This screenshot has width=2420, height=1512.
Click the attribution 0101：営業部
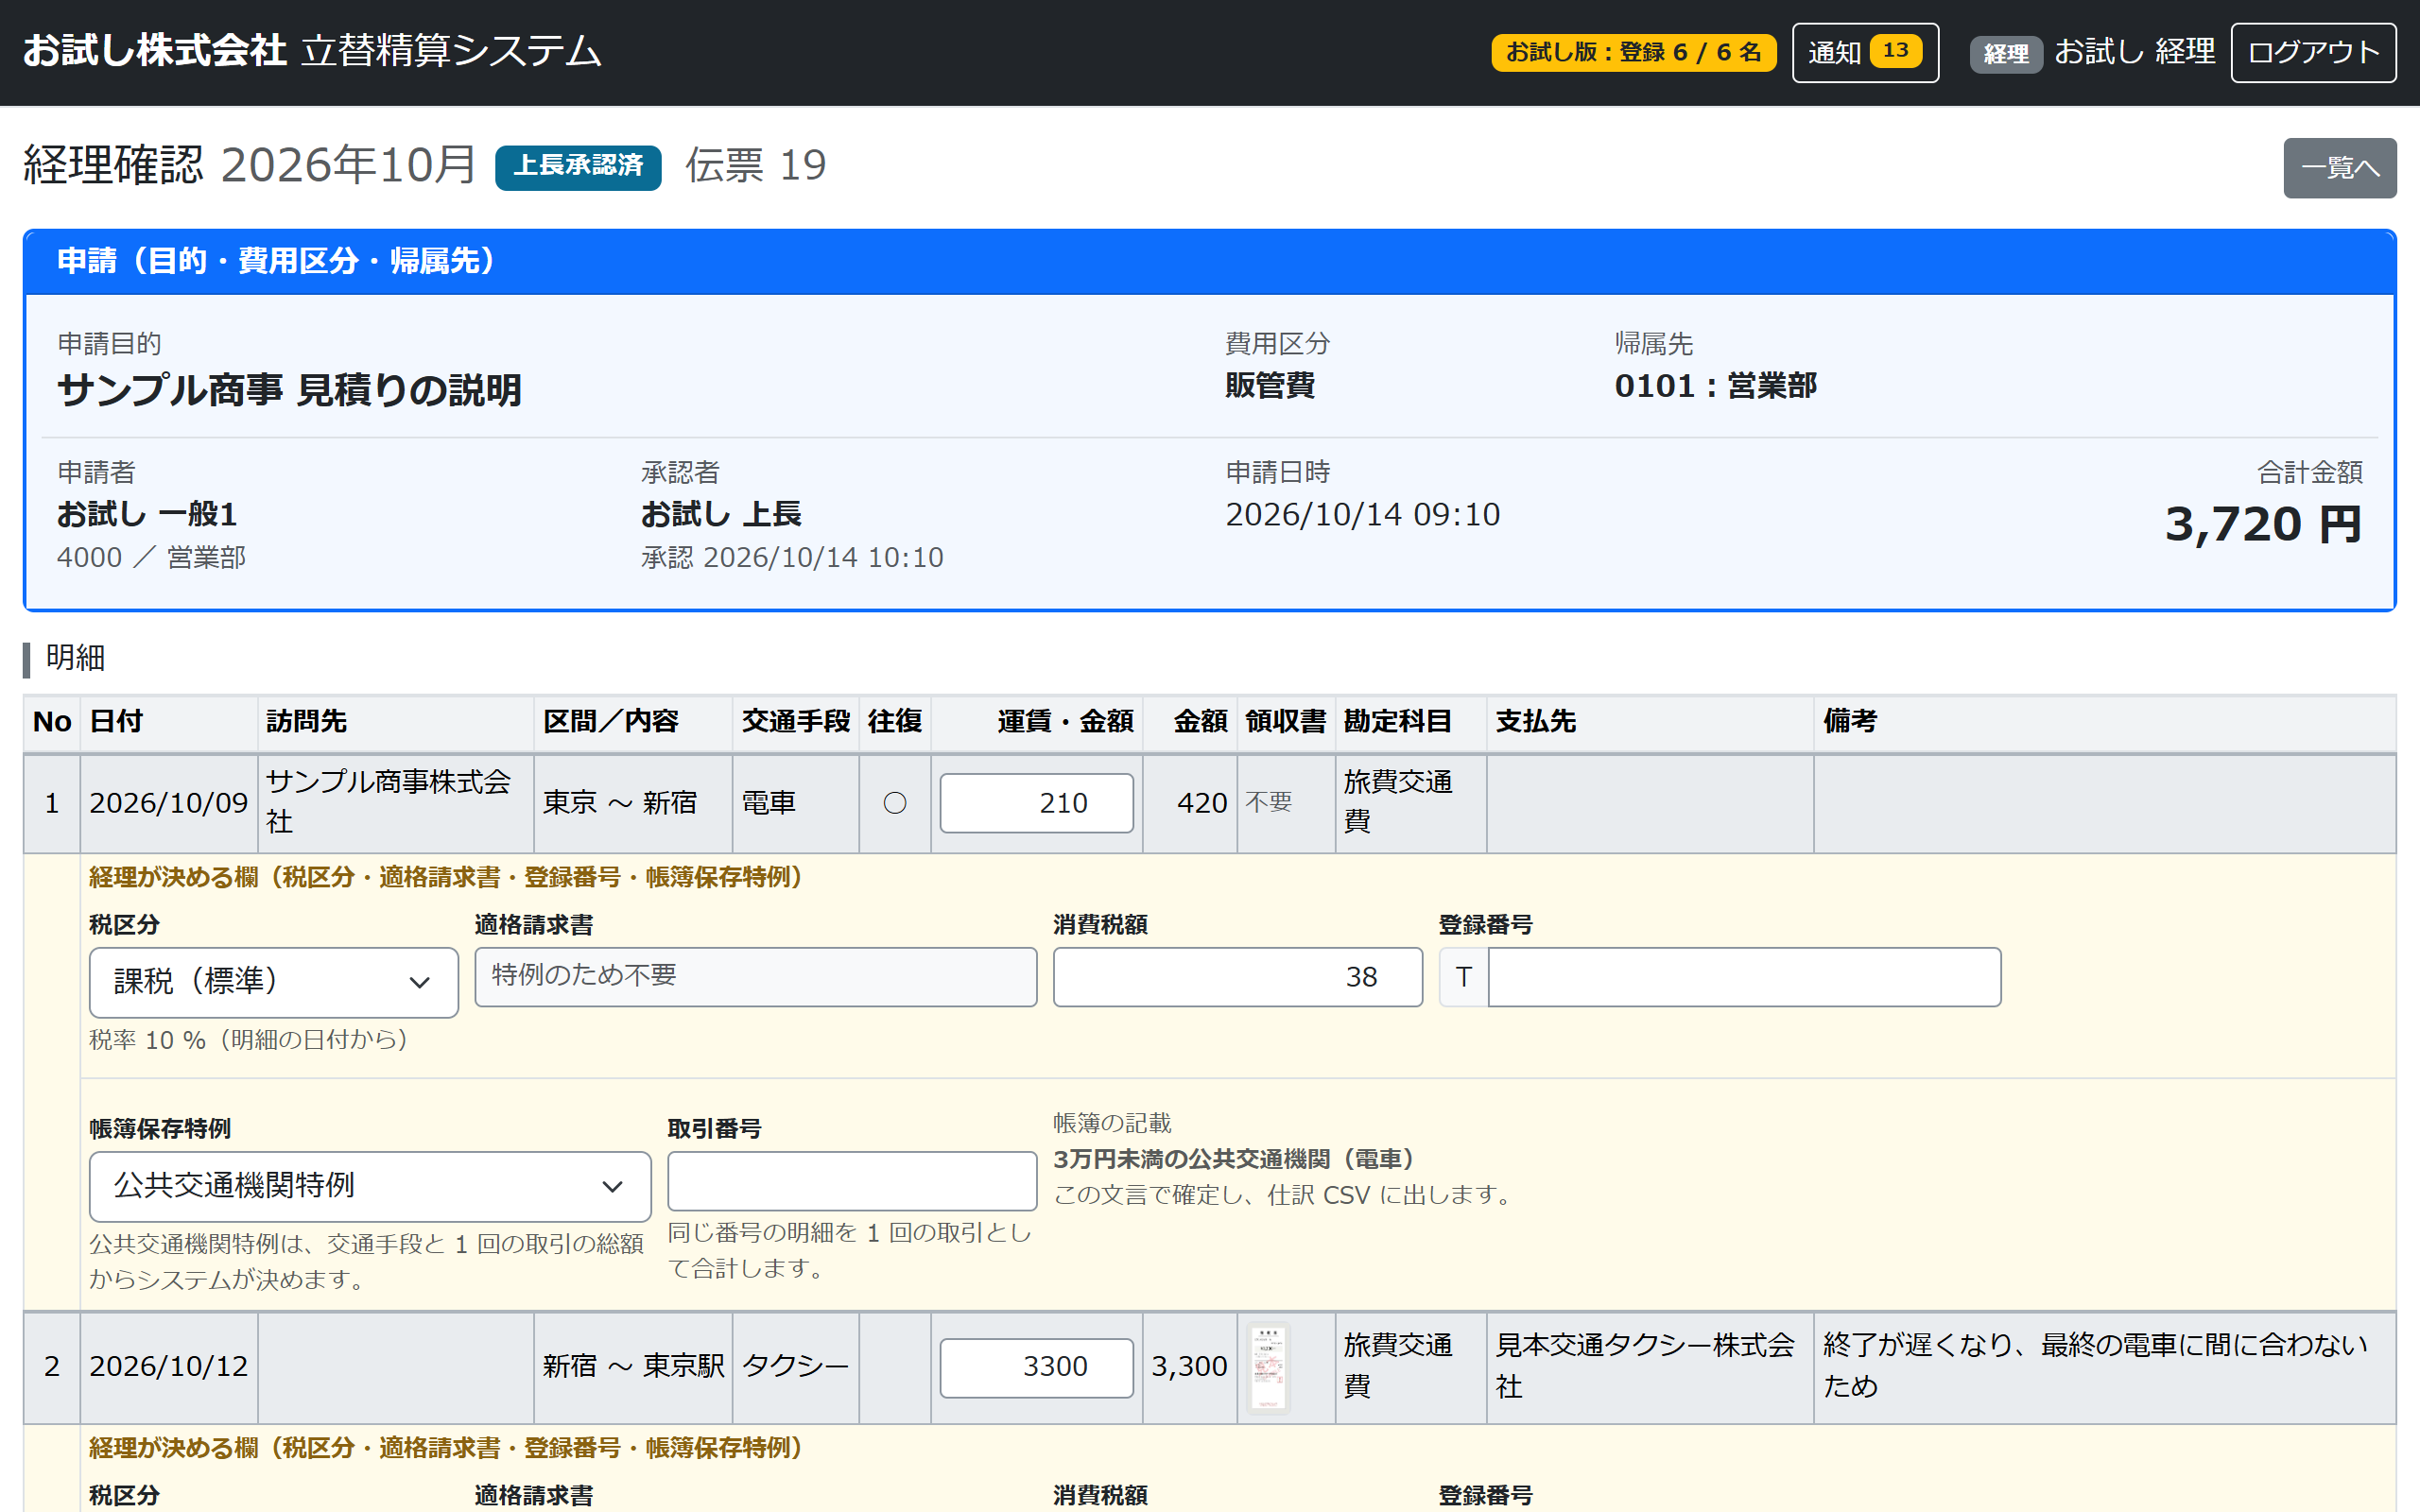coord(1716,386)
